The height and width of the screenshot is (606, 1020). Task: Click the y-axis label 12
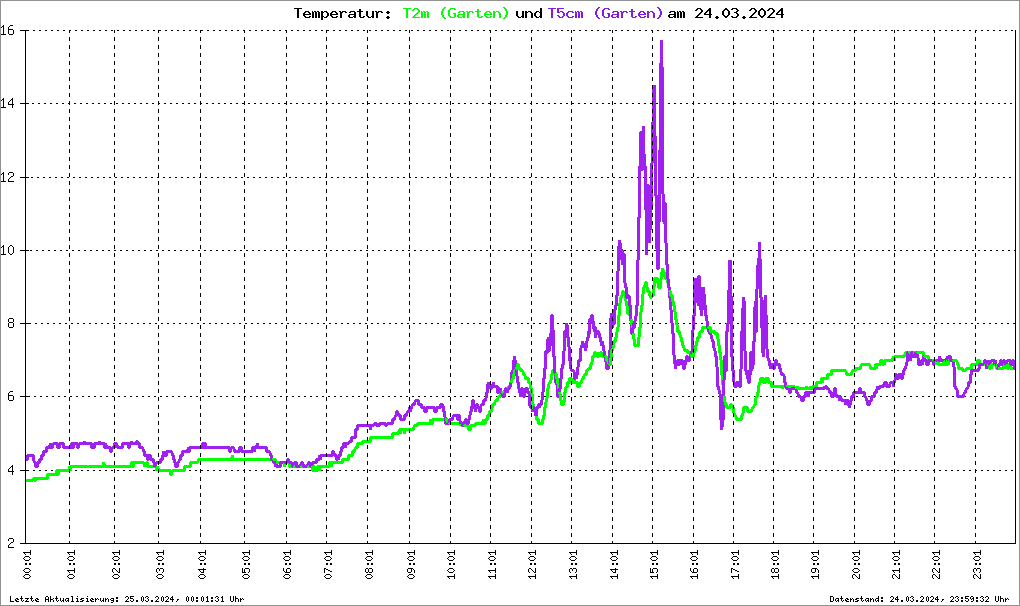(8, 177)
